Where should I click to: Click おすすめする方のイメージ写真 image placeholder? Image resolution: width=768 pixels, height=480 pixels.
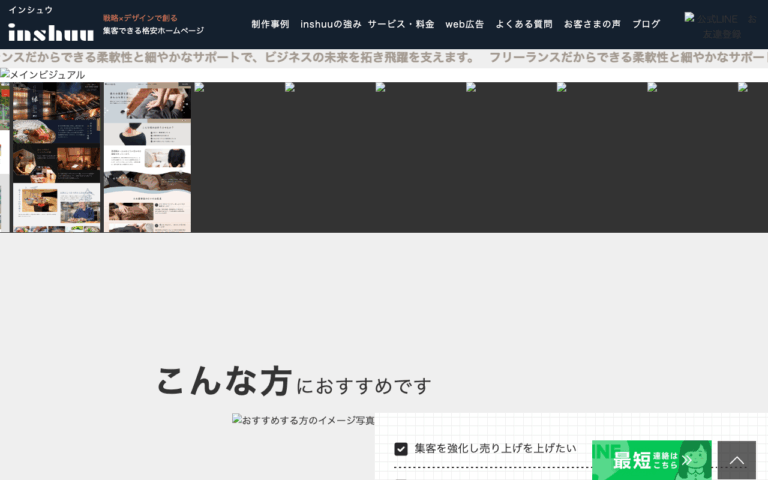click(303, 420)
